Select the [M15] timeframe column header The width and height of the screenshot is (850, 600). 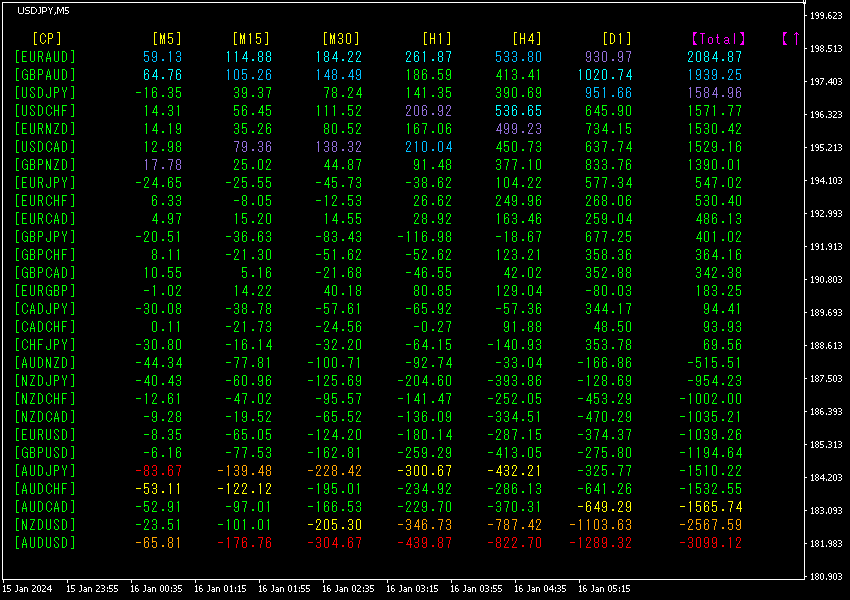(x=250, y=38)
